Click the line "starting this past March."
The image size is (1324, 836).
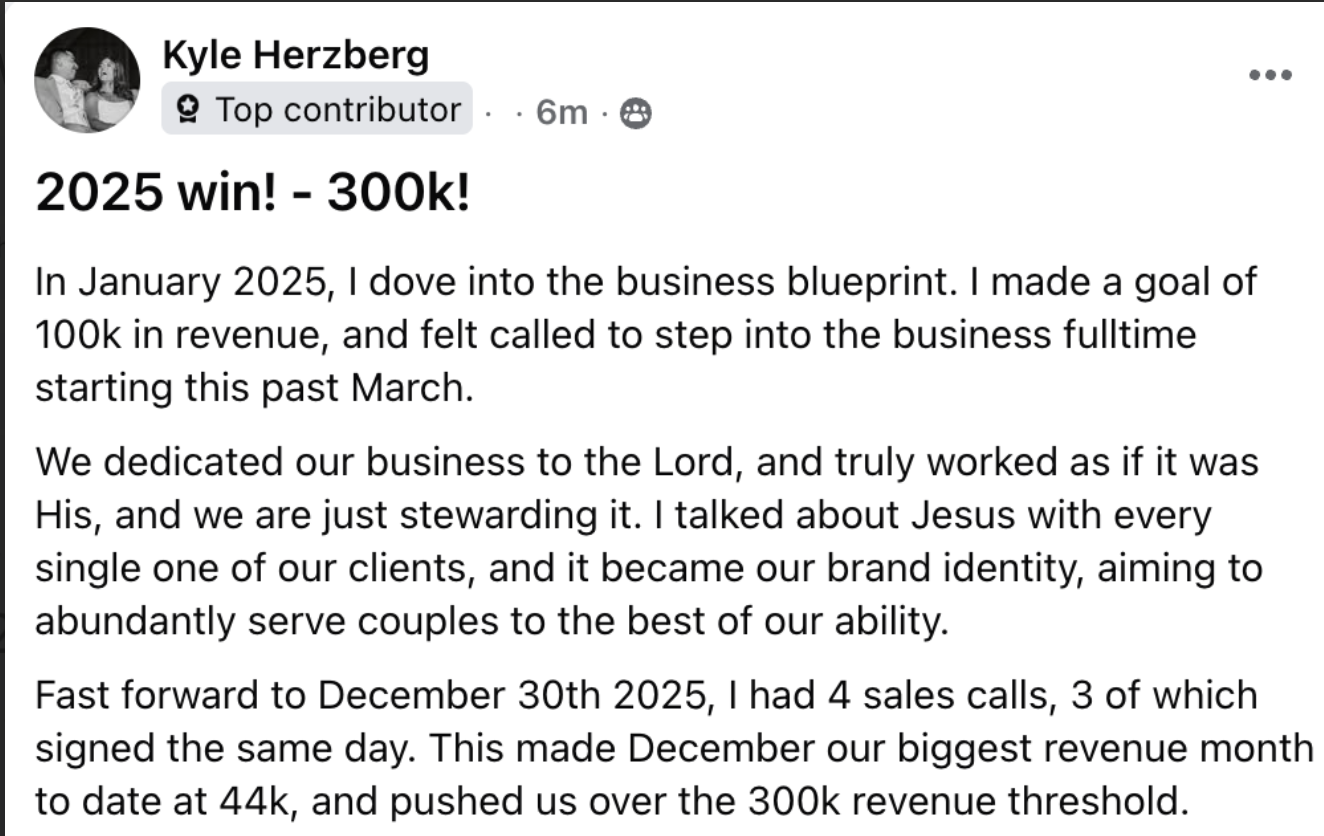point(254,386)
